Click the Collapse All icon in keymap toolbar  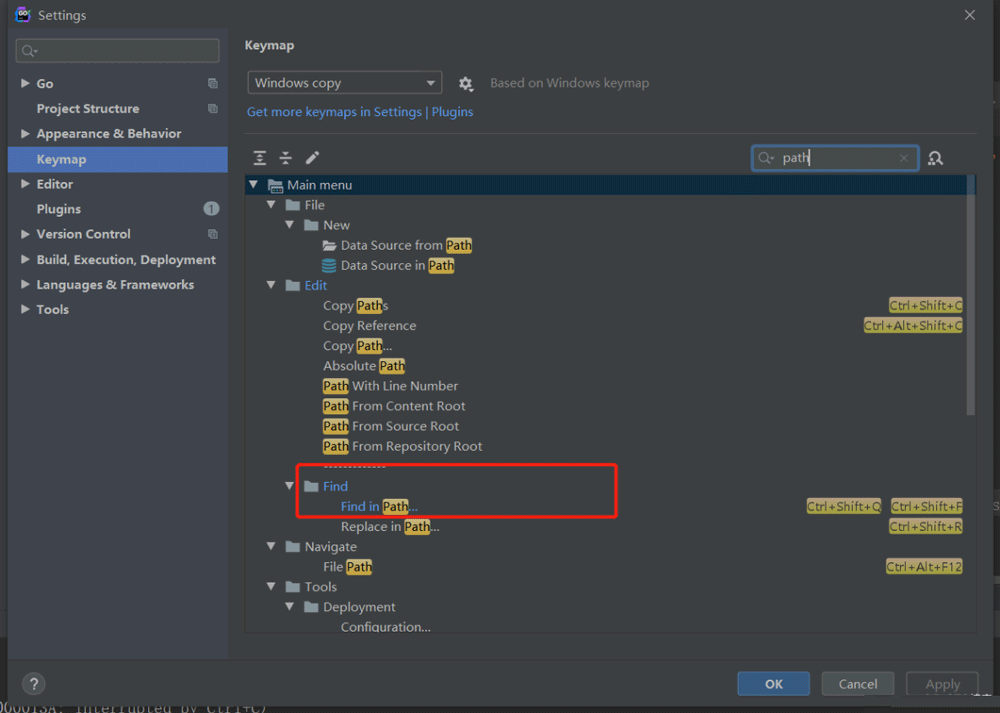click(x=286, y=158)
